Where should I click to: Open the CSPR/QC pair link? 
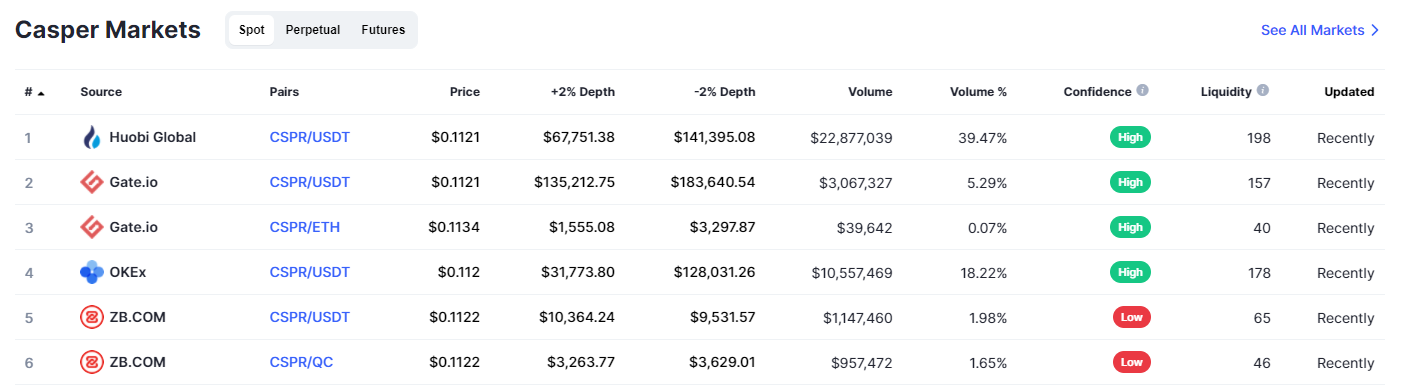click(x=301, y=362)
